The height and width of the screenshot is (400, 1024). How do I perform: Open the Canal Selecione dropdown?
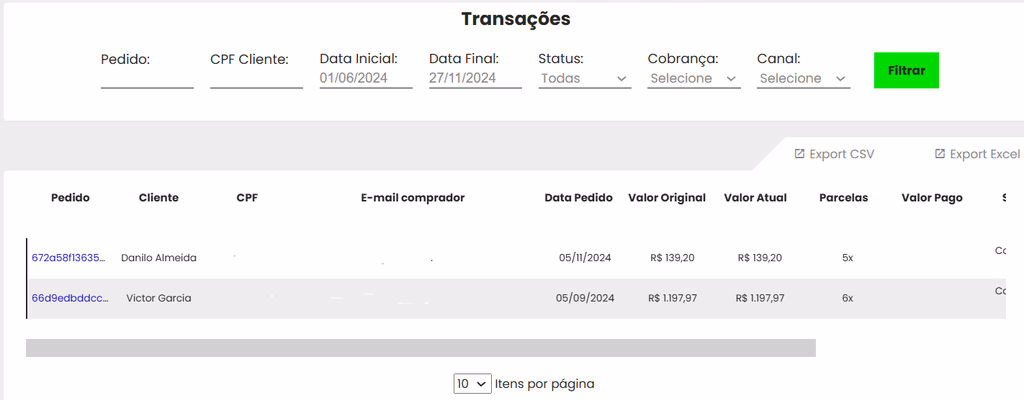803,78
